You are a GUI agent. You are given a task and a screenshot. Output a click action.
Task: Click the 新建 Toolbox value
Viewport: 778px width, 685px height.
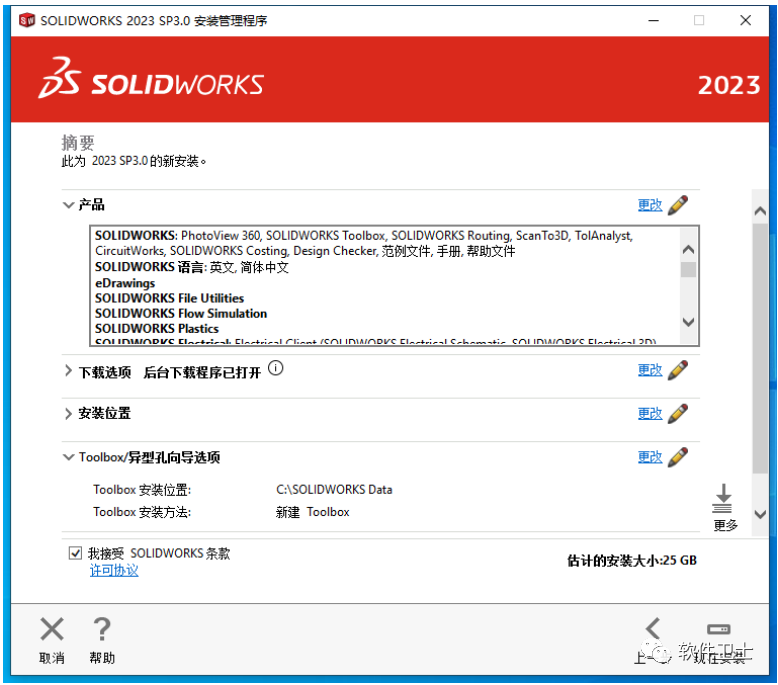(313, 512)
